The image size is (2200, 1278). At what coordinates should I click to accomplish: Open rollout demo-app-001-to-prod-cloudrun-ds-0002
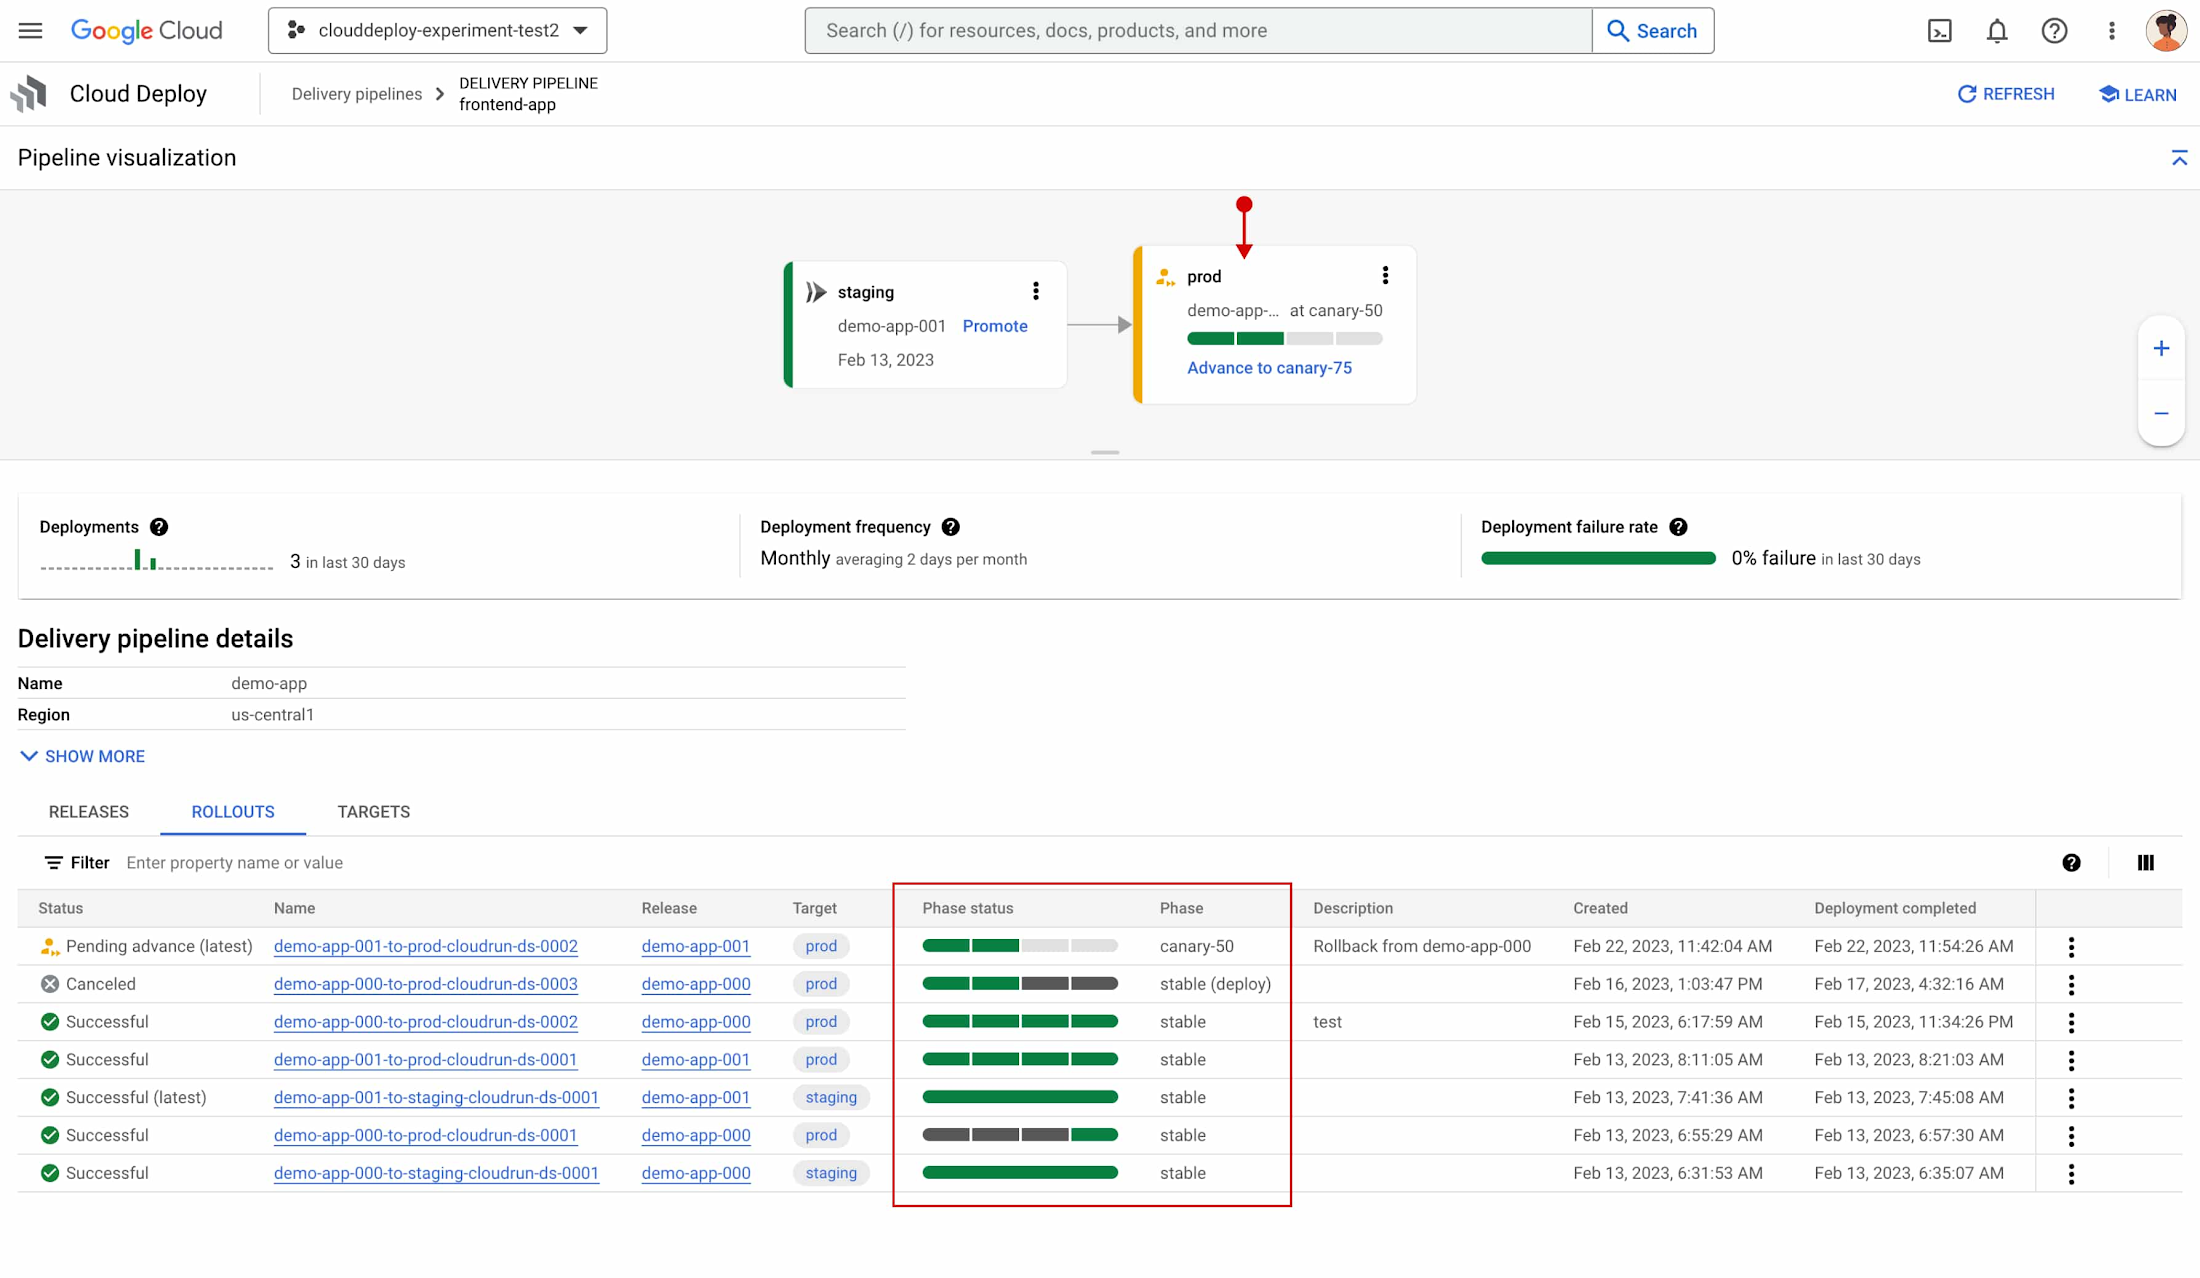(x=425, y=946)
